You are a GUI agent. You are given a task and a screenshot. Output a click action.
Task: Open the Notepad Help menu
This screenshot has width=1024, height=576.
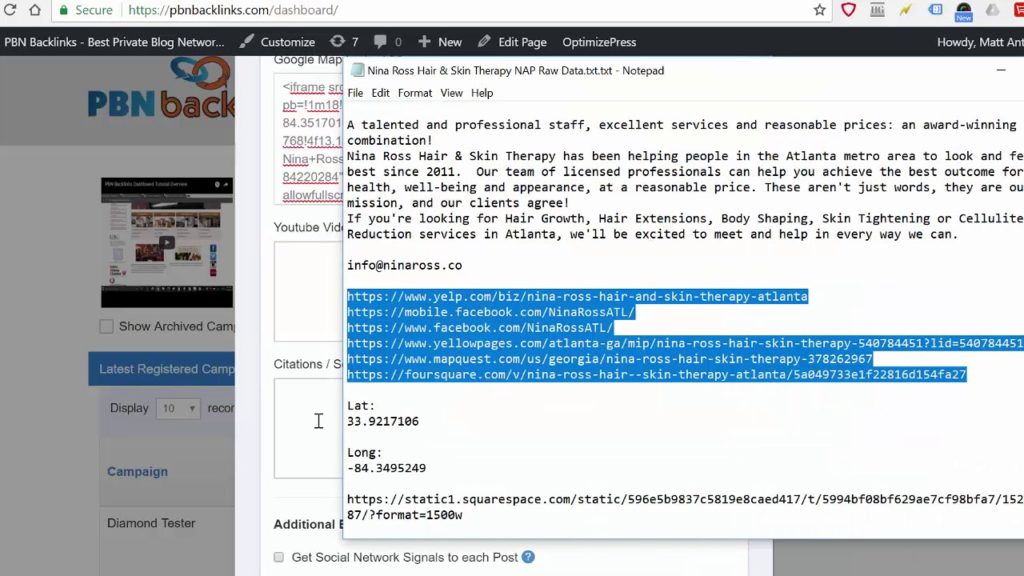(482, 93)
